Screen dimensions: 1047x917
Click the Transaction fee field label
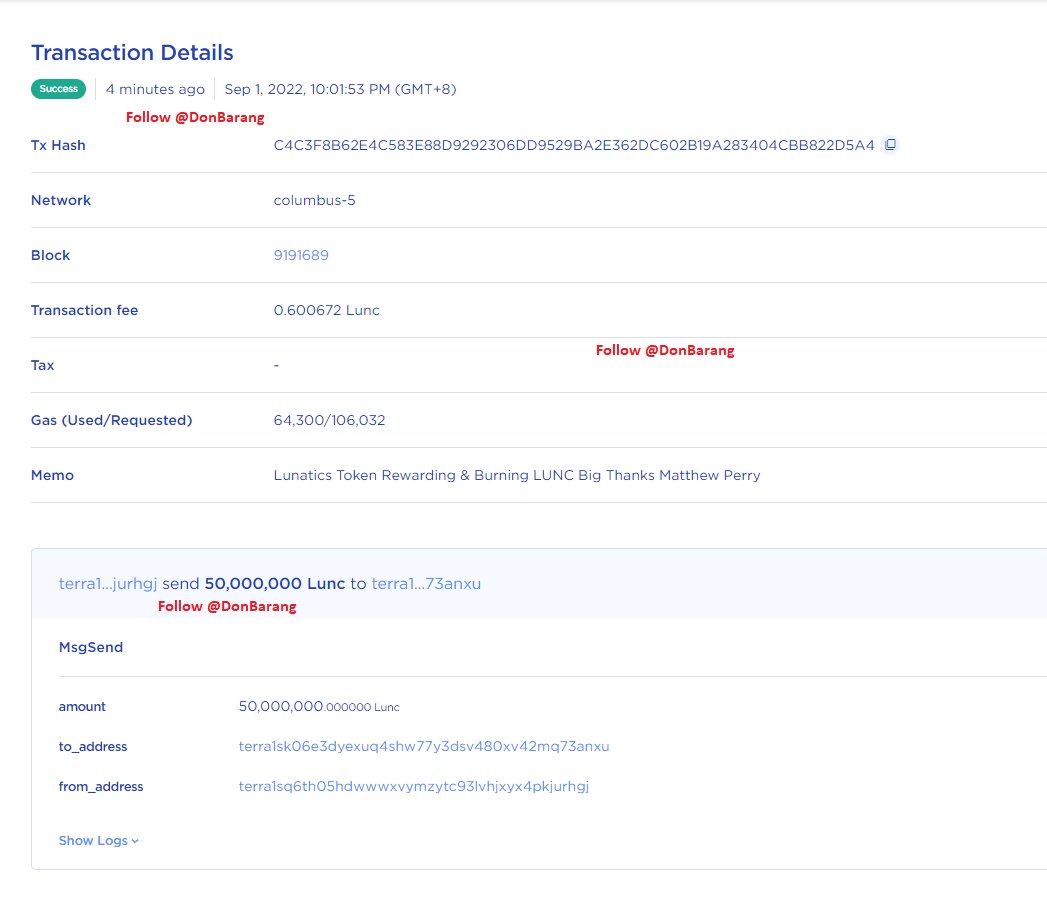point(84,310)
